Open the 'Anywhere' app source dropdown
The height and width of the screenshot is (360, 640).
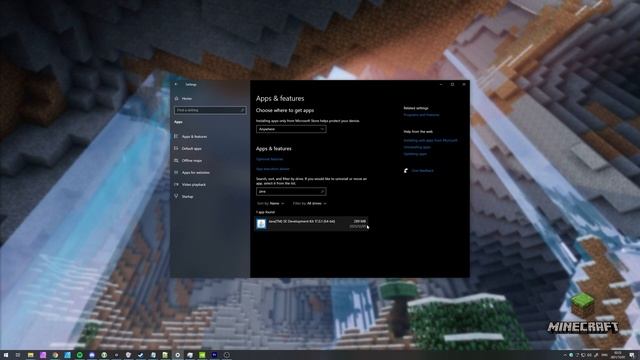[x=291, y=129]
